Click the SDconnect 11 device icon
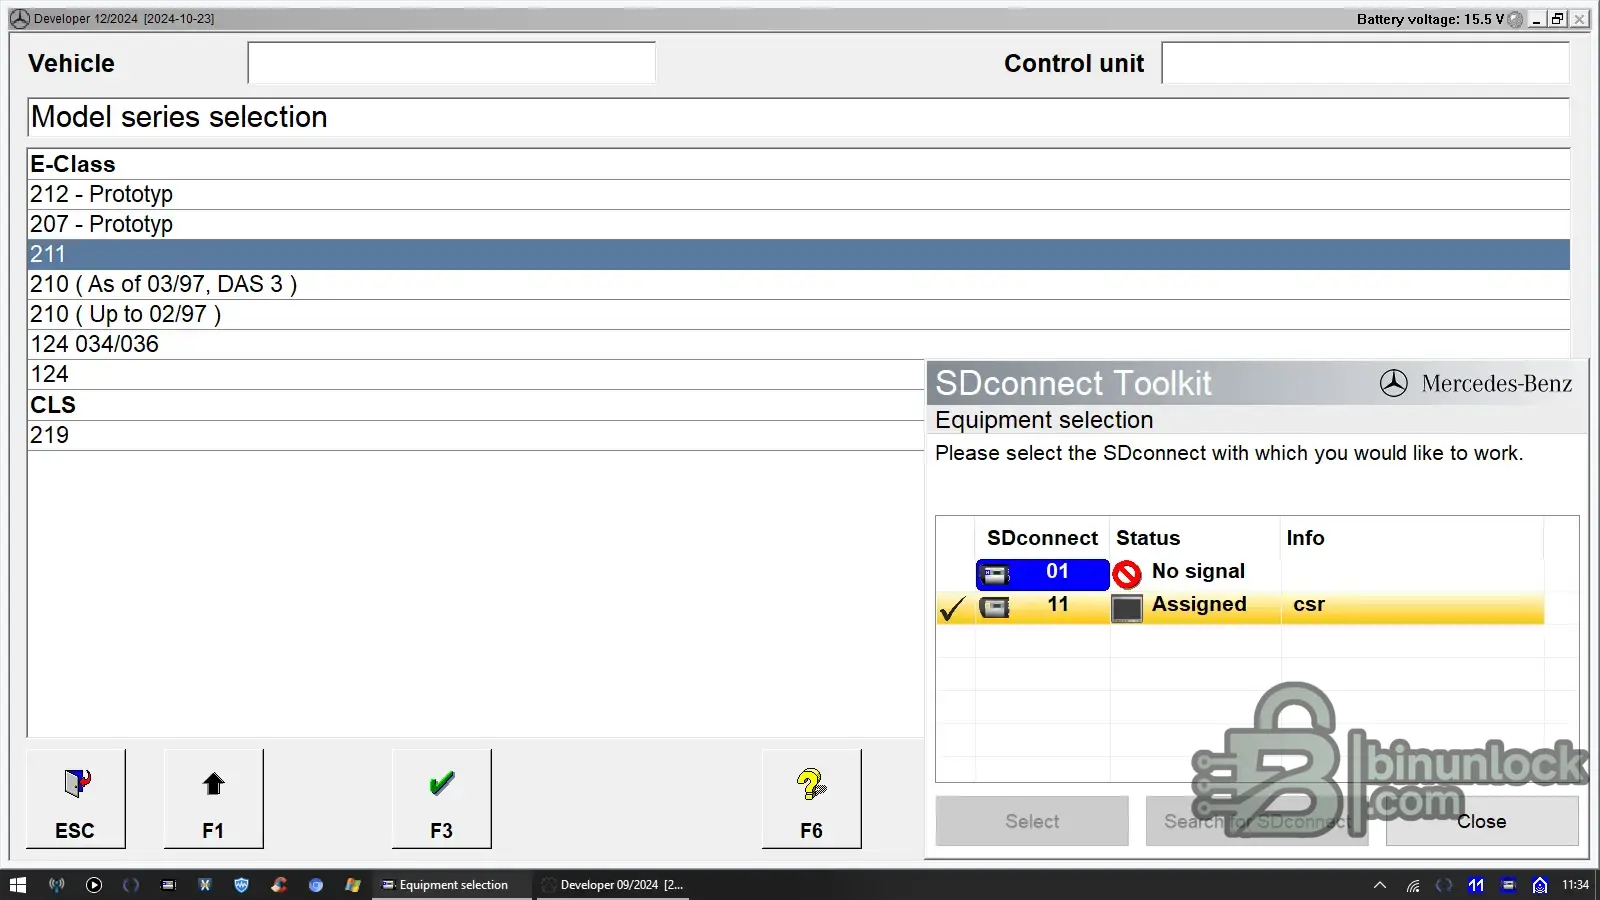 tap(994, 607)
